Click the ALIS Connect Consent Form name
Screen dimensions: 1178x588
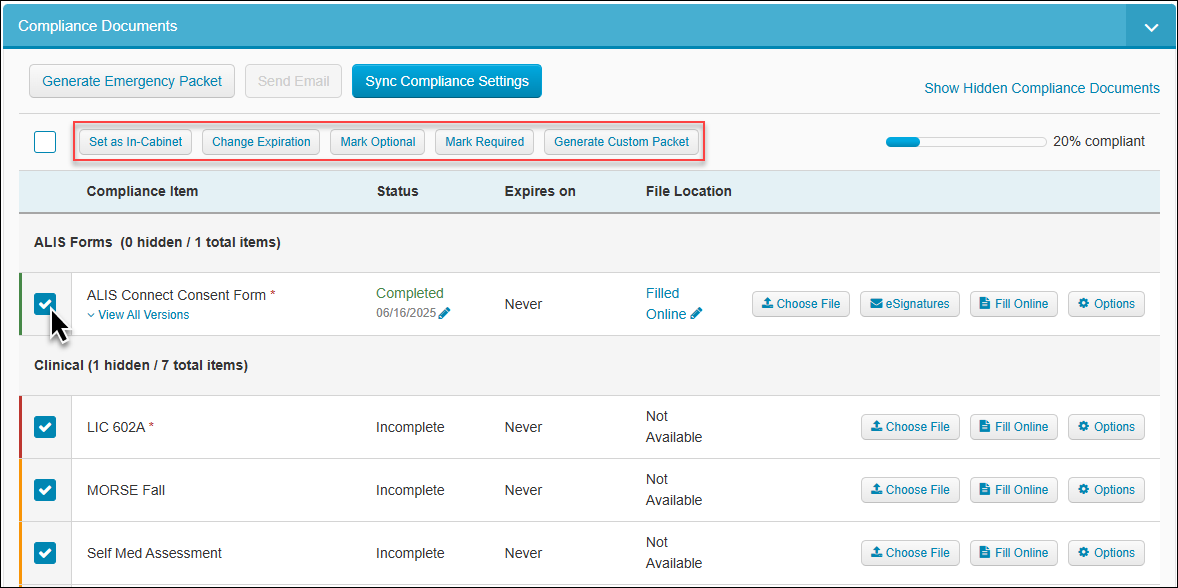click(x=177, y=295)
